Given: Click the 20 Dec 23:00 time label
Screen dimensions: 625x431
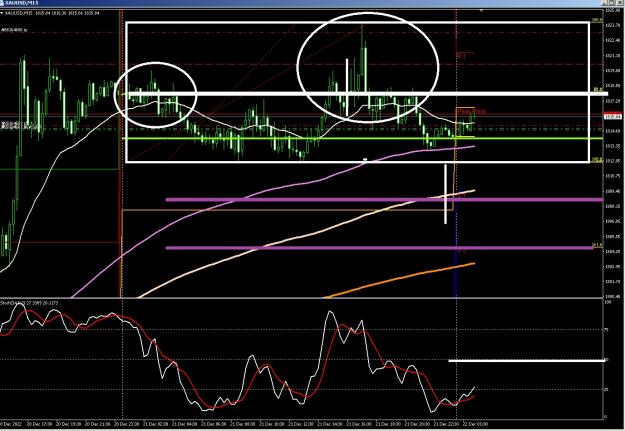Looking at the screenshot, I should [127, 424].
